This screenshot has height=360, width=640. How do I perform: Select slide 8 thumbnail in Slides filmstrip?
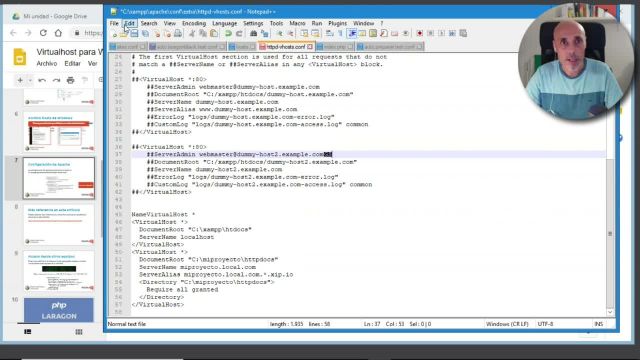click(x=59, y=224)
